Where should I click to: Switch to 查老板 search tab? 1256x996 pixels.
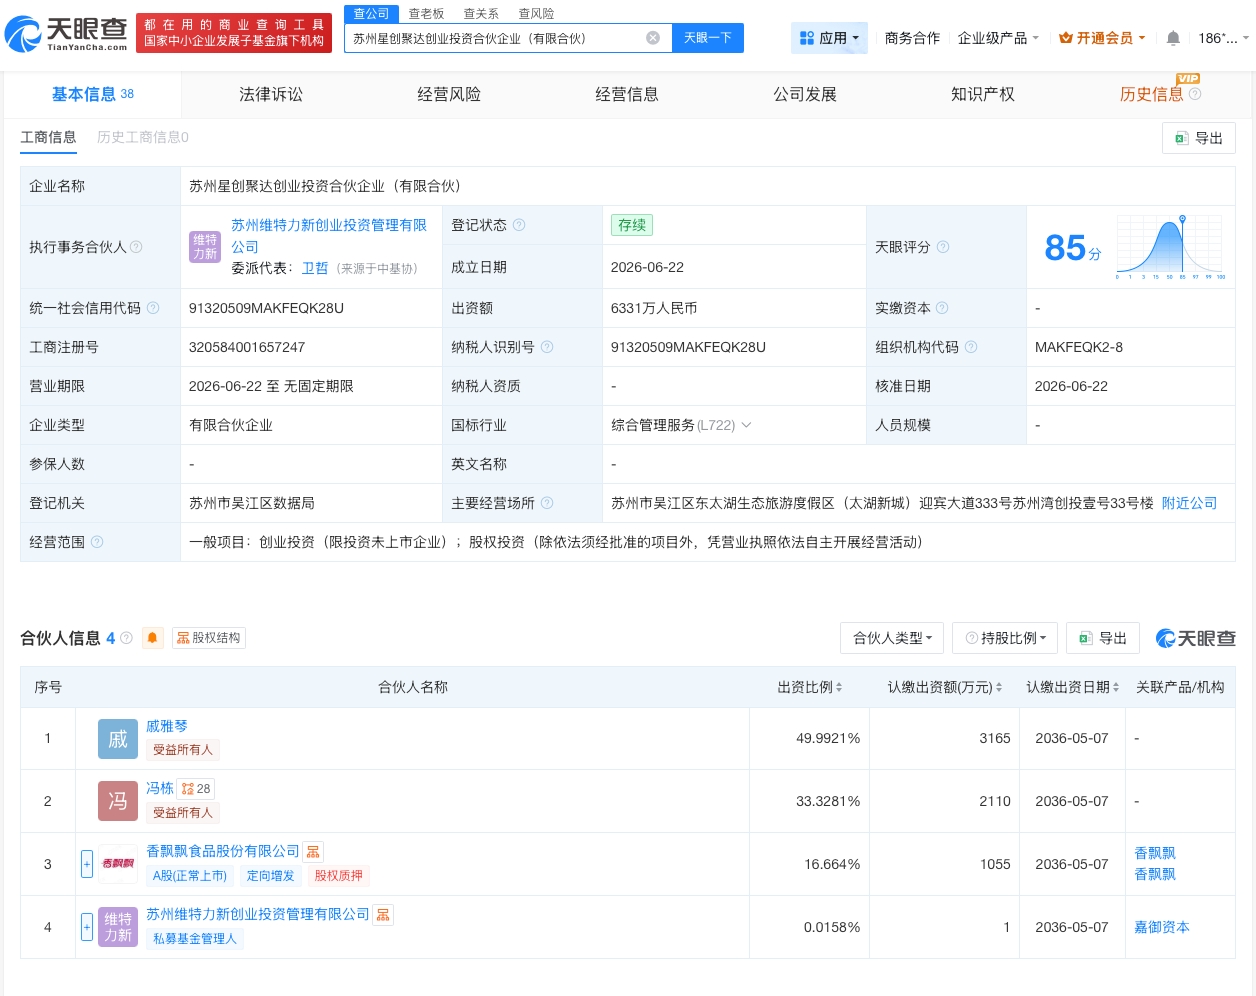click(426, 13)
